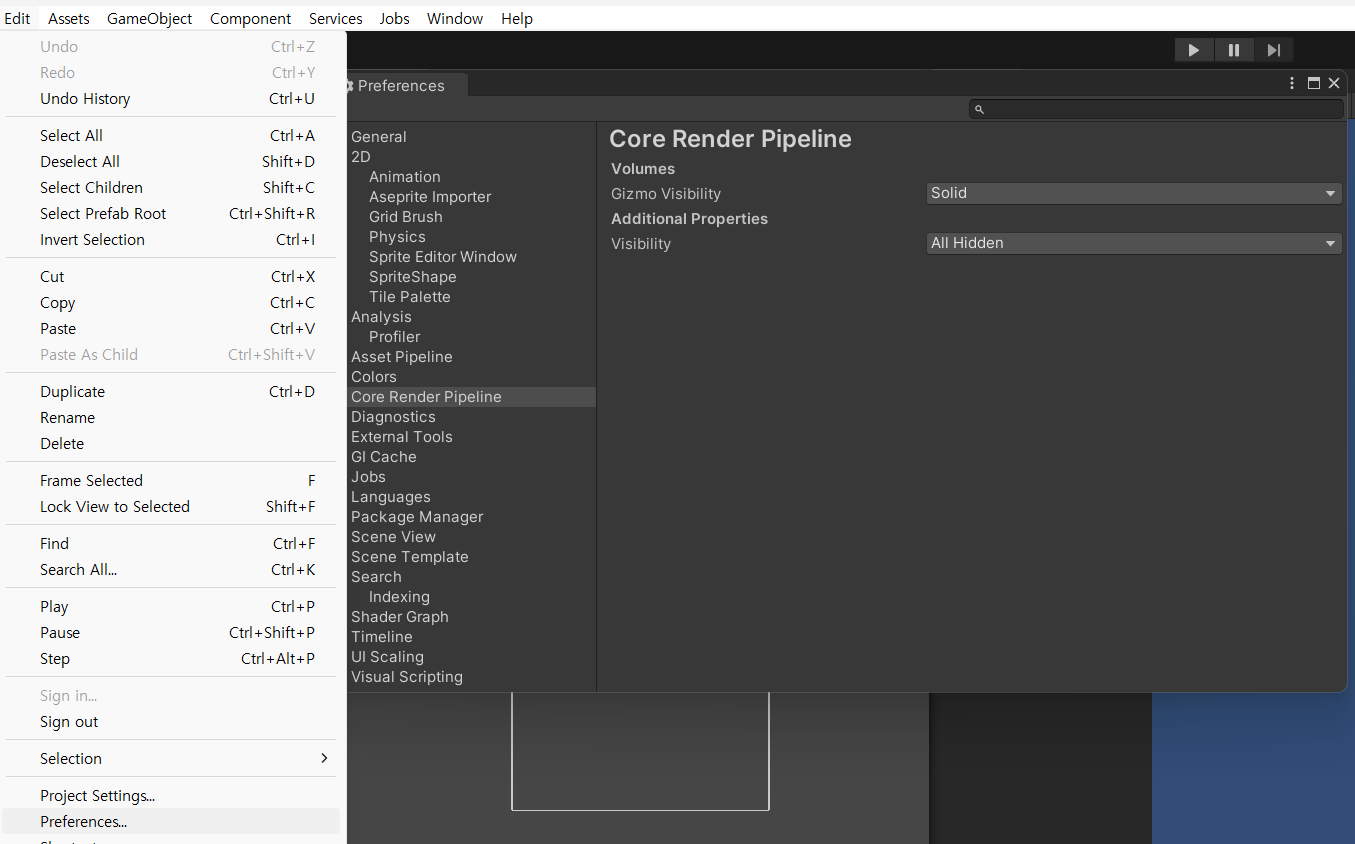Viewport: 1355px width, 844px height.
Task: Choose Undo History from Edit menu
Action: coord(172,98)
